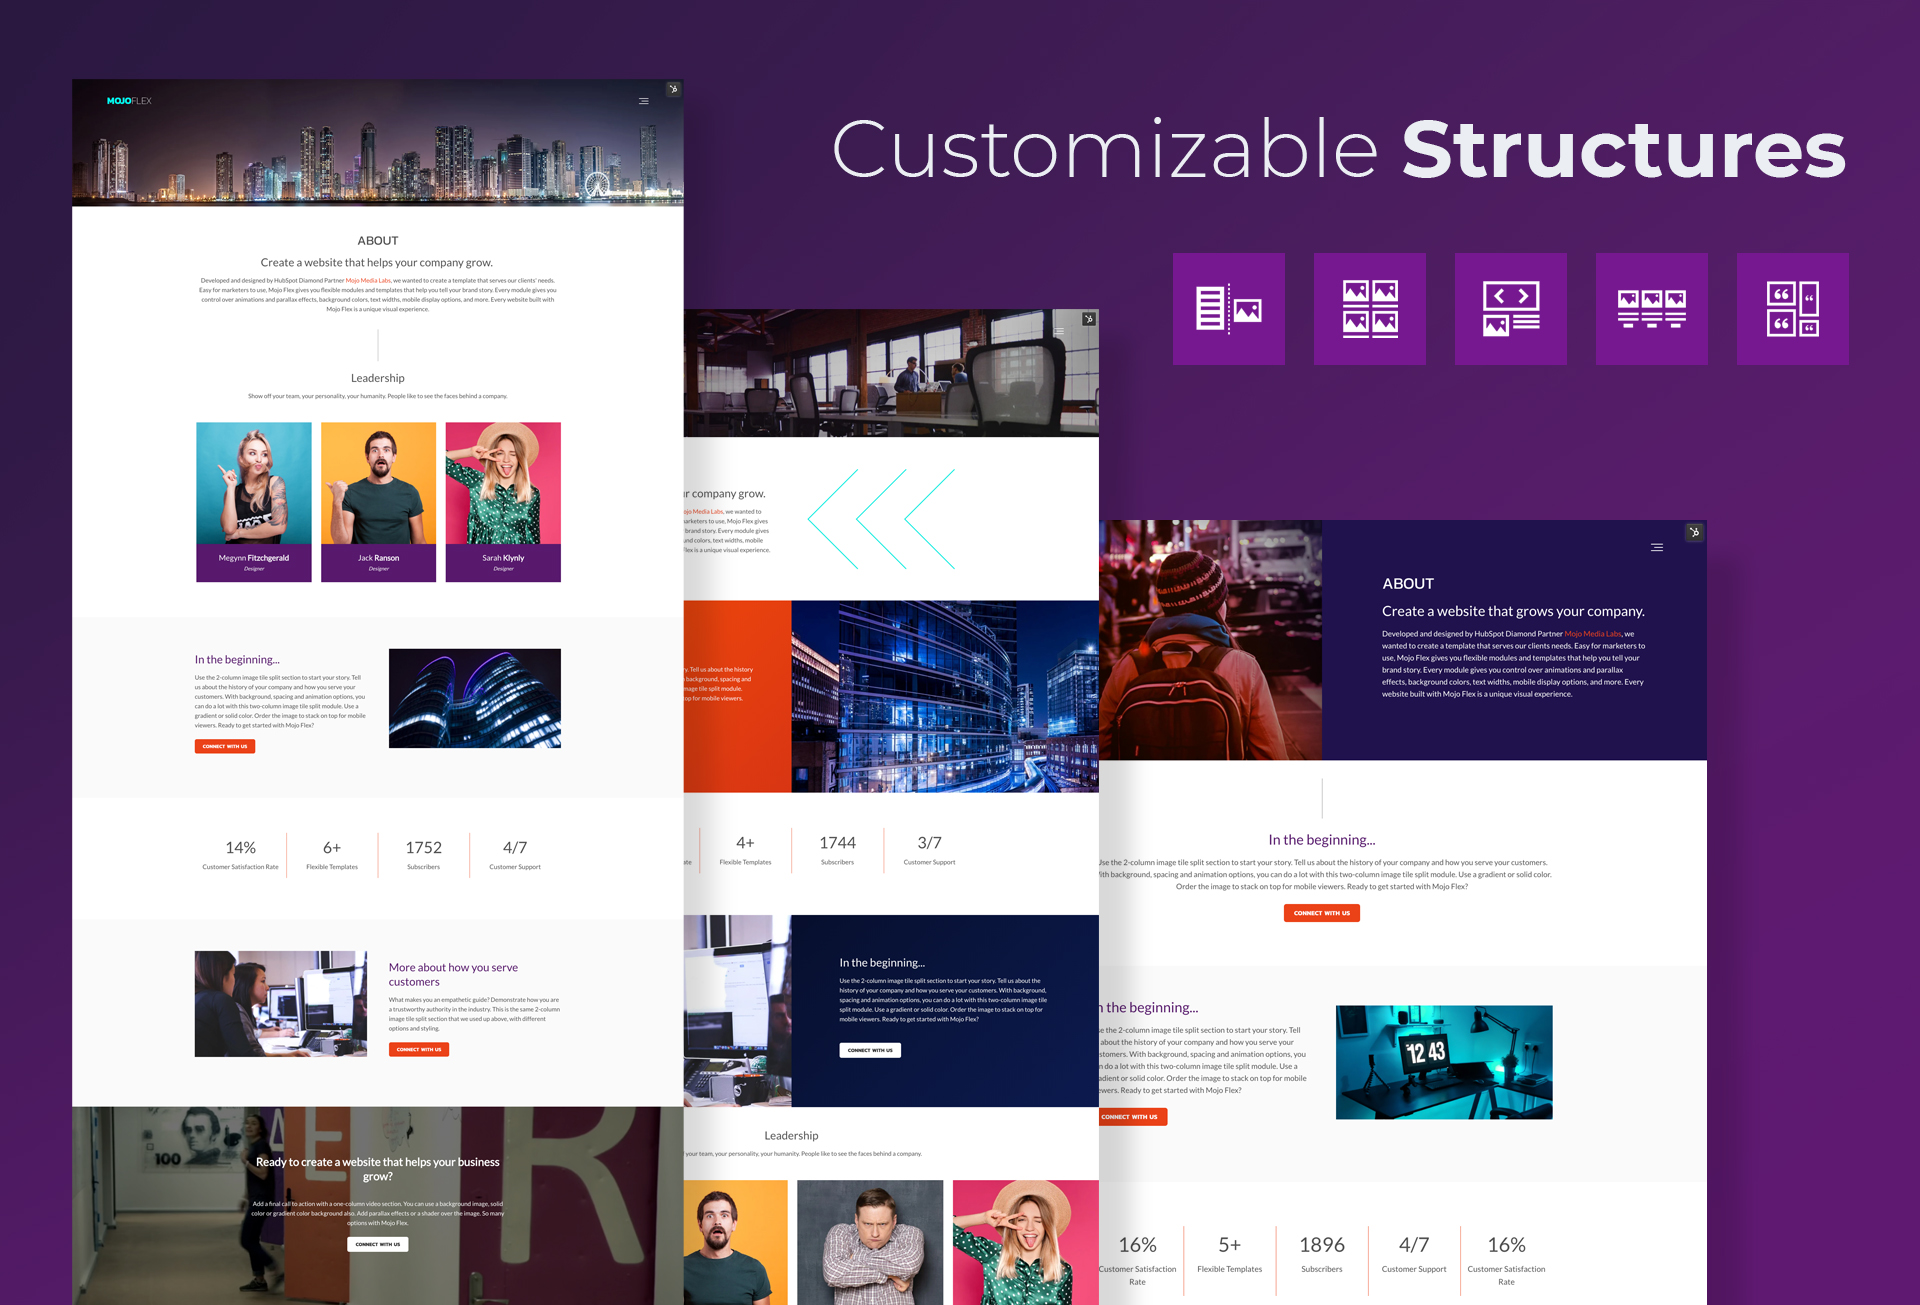This screenshot has height=1305, width=1920.
Task: Click Connect With Us under More about customers
Action: tap(419, 1049)
